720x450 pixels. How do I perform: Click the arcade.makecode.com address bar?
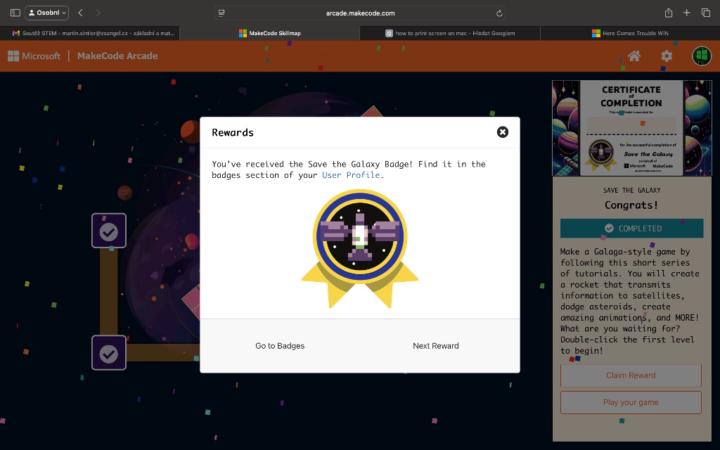(360, 13)
